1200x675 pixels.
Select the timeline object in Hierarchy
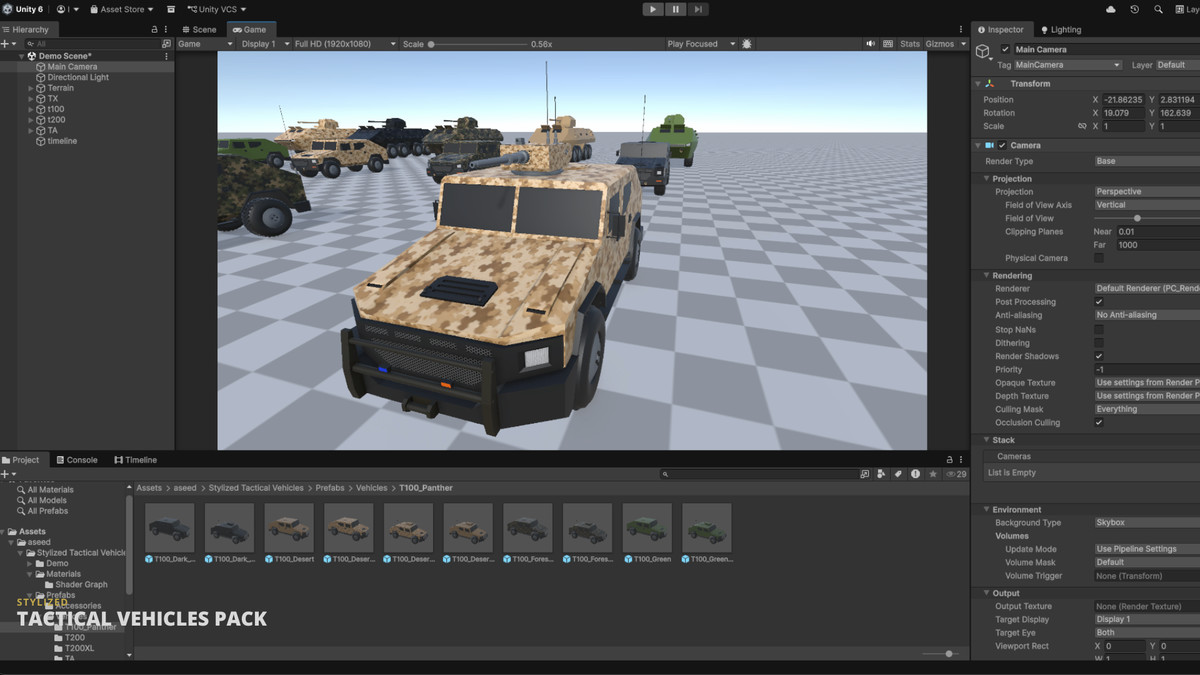tap(62, 141)
